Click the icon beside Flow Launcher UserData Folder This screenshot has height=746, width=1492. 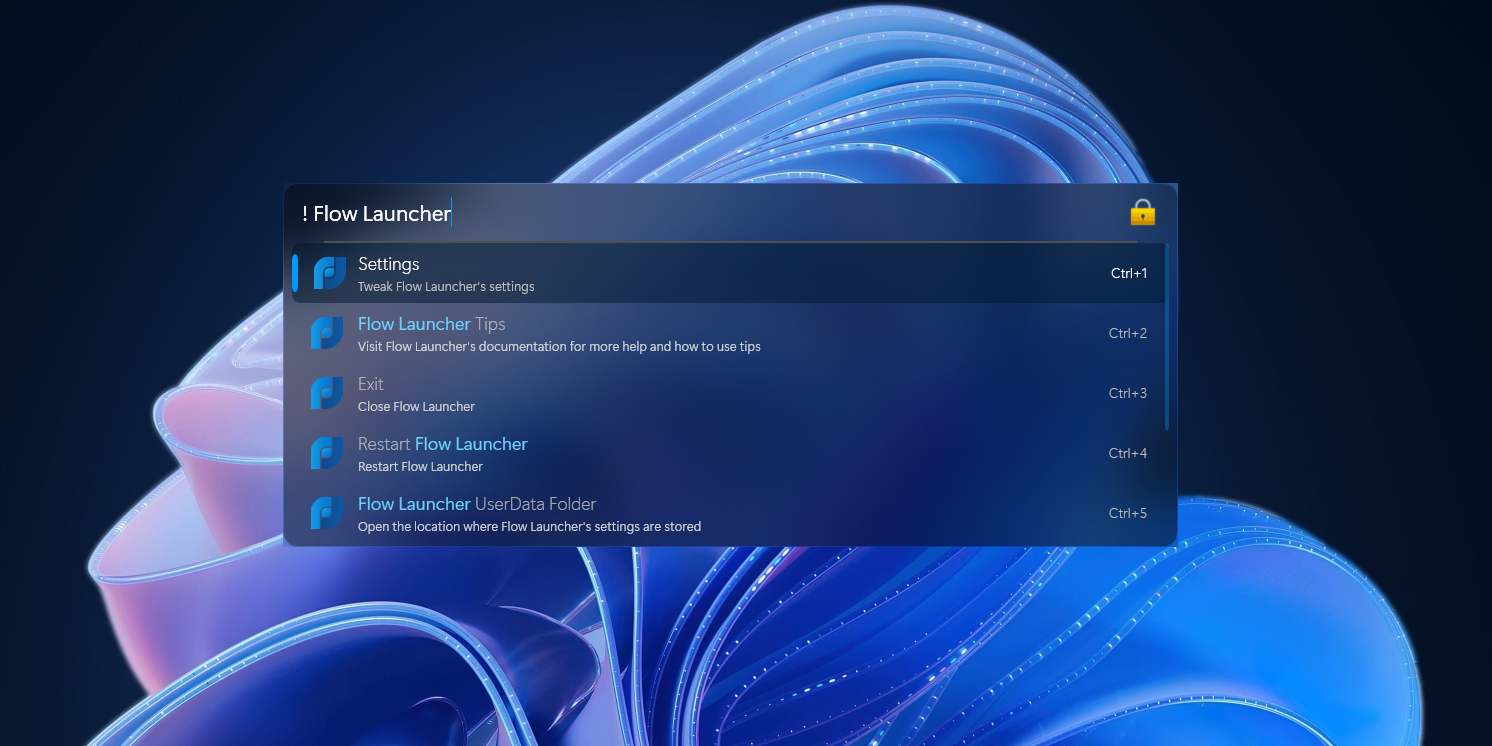click(x=327, y=513)
